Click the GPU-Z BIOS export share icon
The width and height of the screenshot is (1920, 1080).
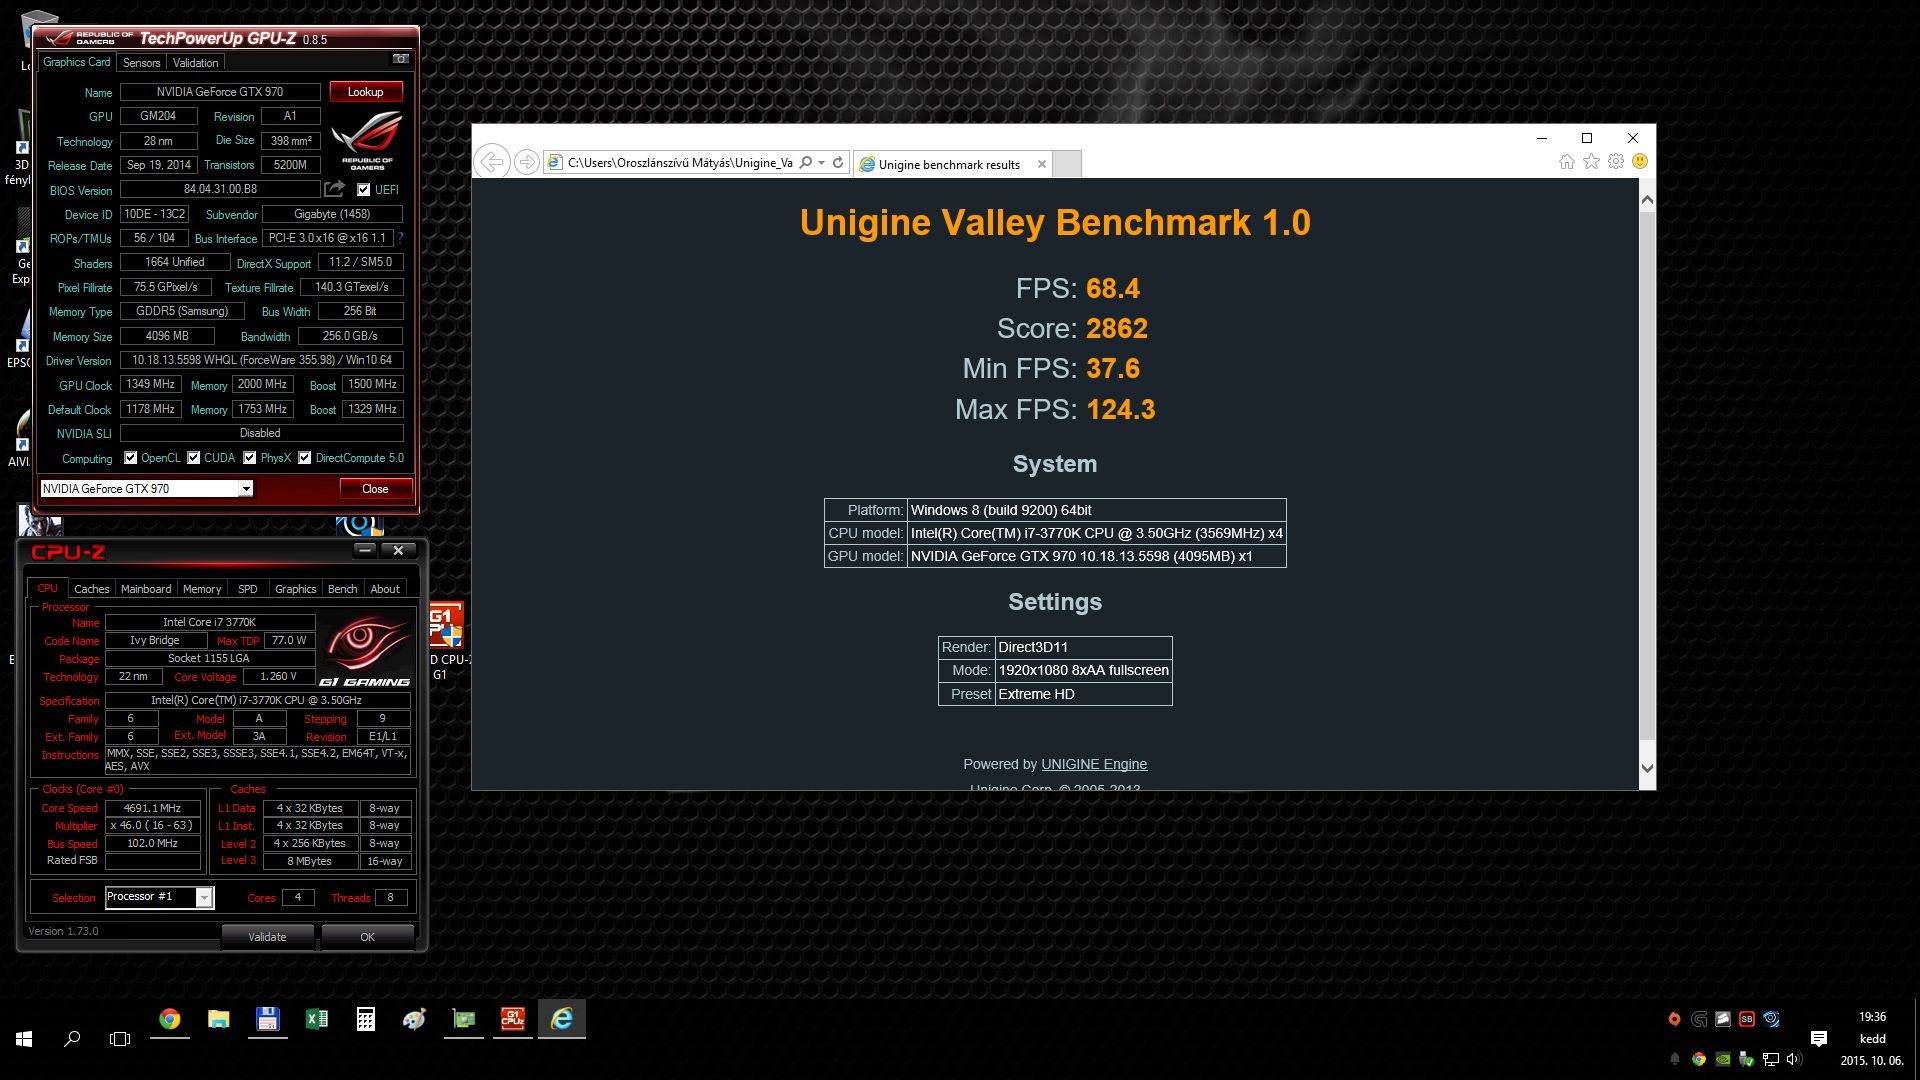[335, 189]
